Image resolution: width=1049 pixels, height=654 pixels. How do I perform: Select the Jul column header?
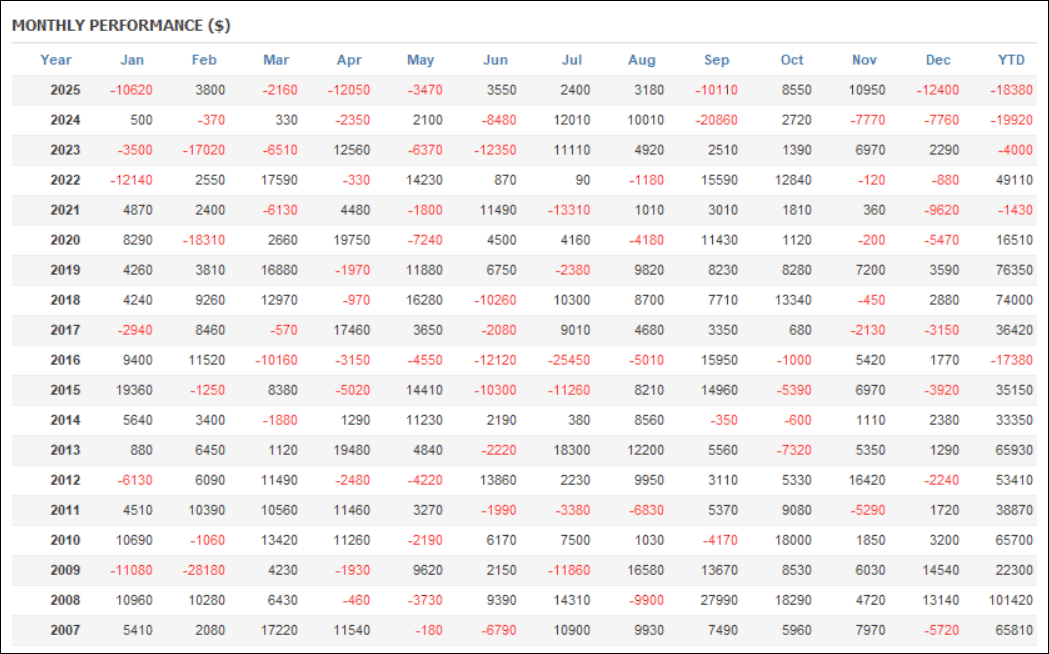[571, 60]
